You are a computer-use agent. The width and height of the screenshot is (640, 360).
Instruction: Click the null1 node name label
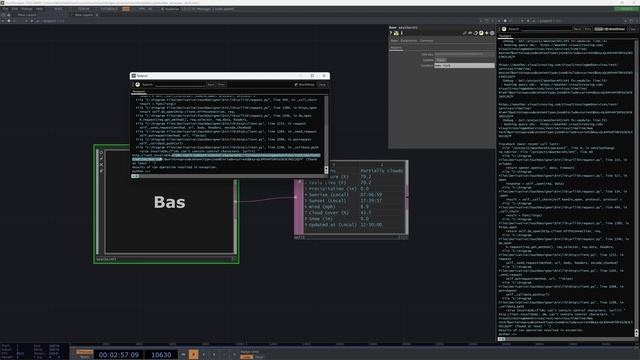click(300, 238)
